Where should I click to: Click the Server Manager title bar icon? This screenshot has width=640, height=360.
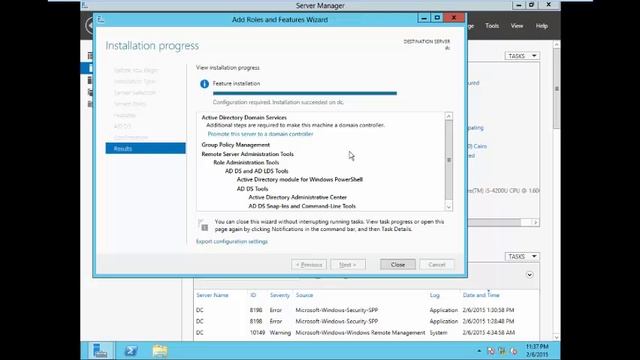point(84,5)
